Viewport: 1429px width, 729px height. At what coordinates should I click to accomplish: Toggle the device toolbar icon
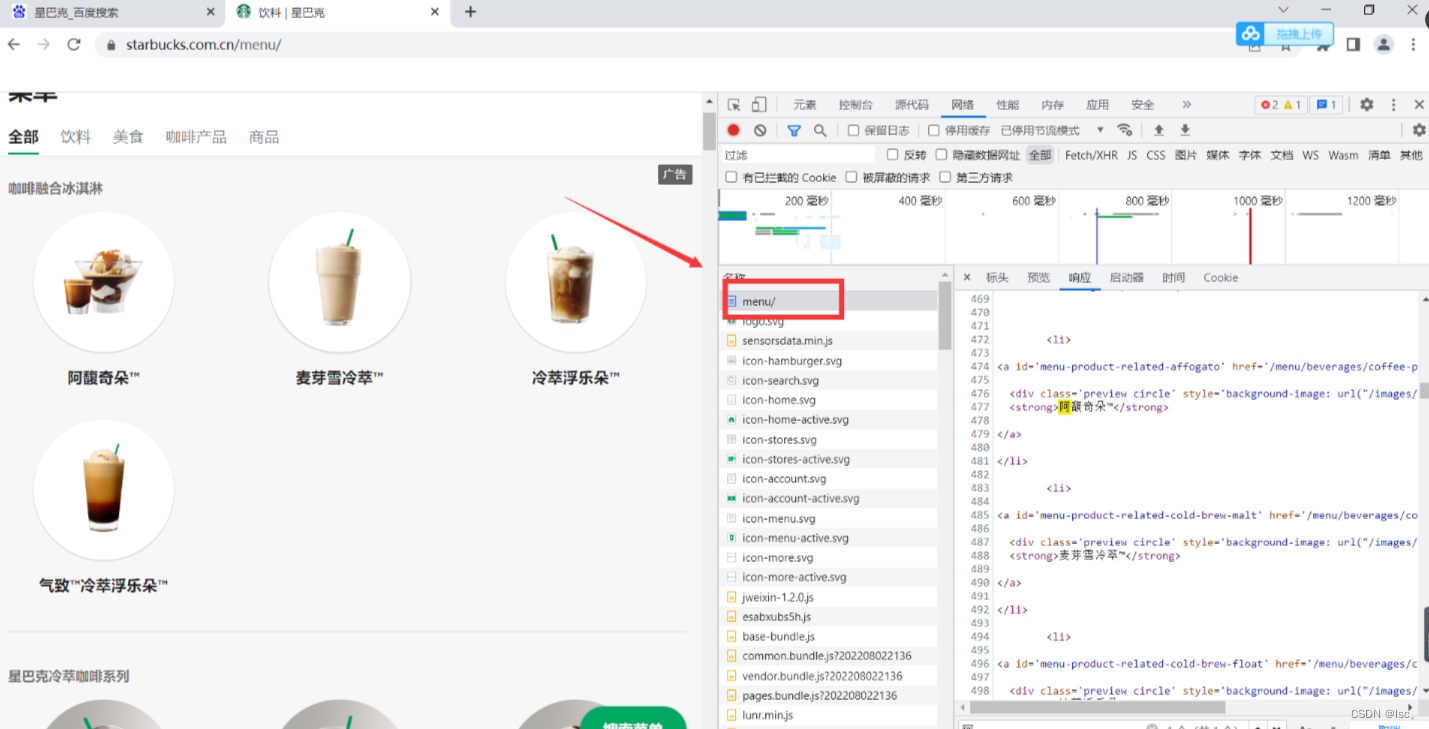tap(759, 105)
